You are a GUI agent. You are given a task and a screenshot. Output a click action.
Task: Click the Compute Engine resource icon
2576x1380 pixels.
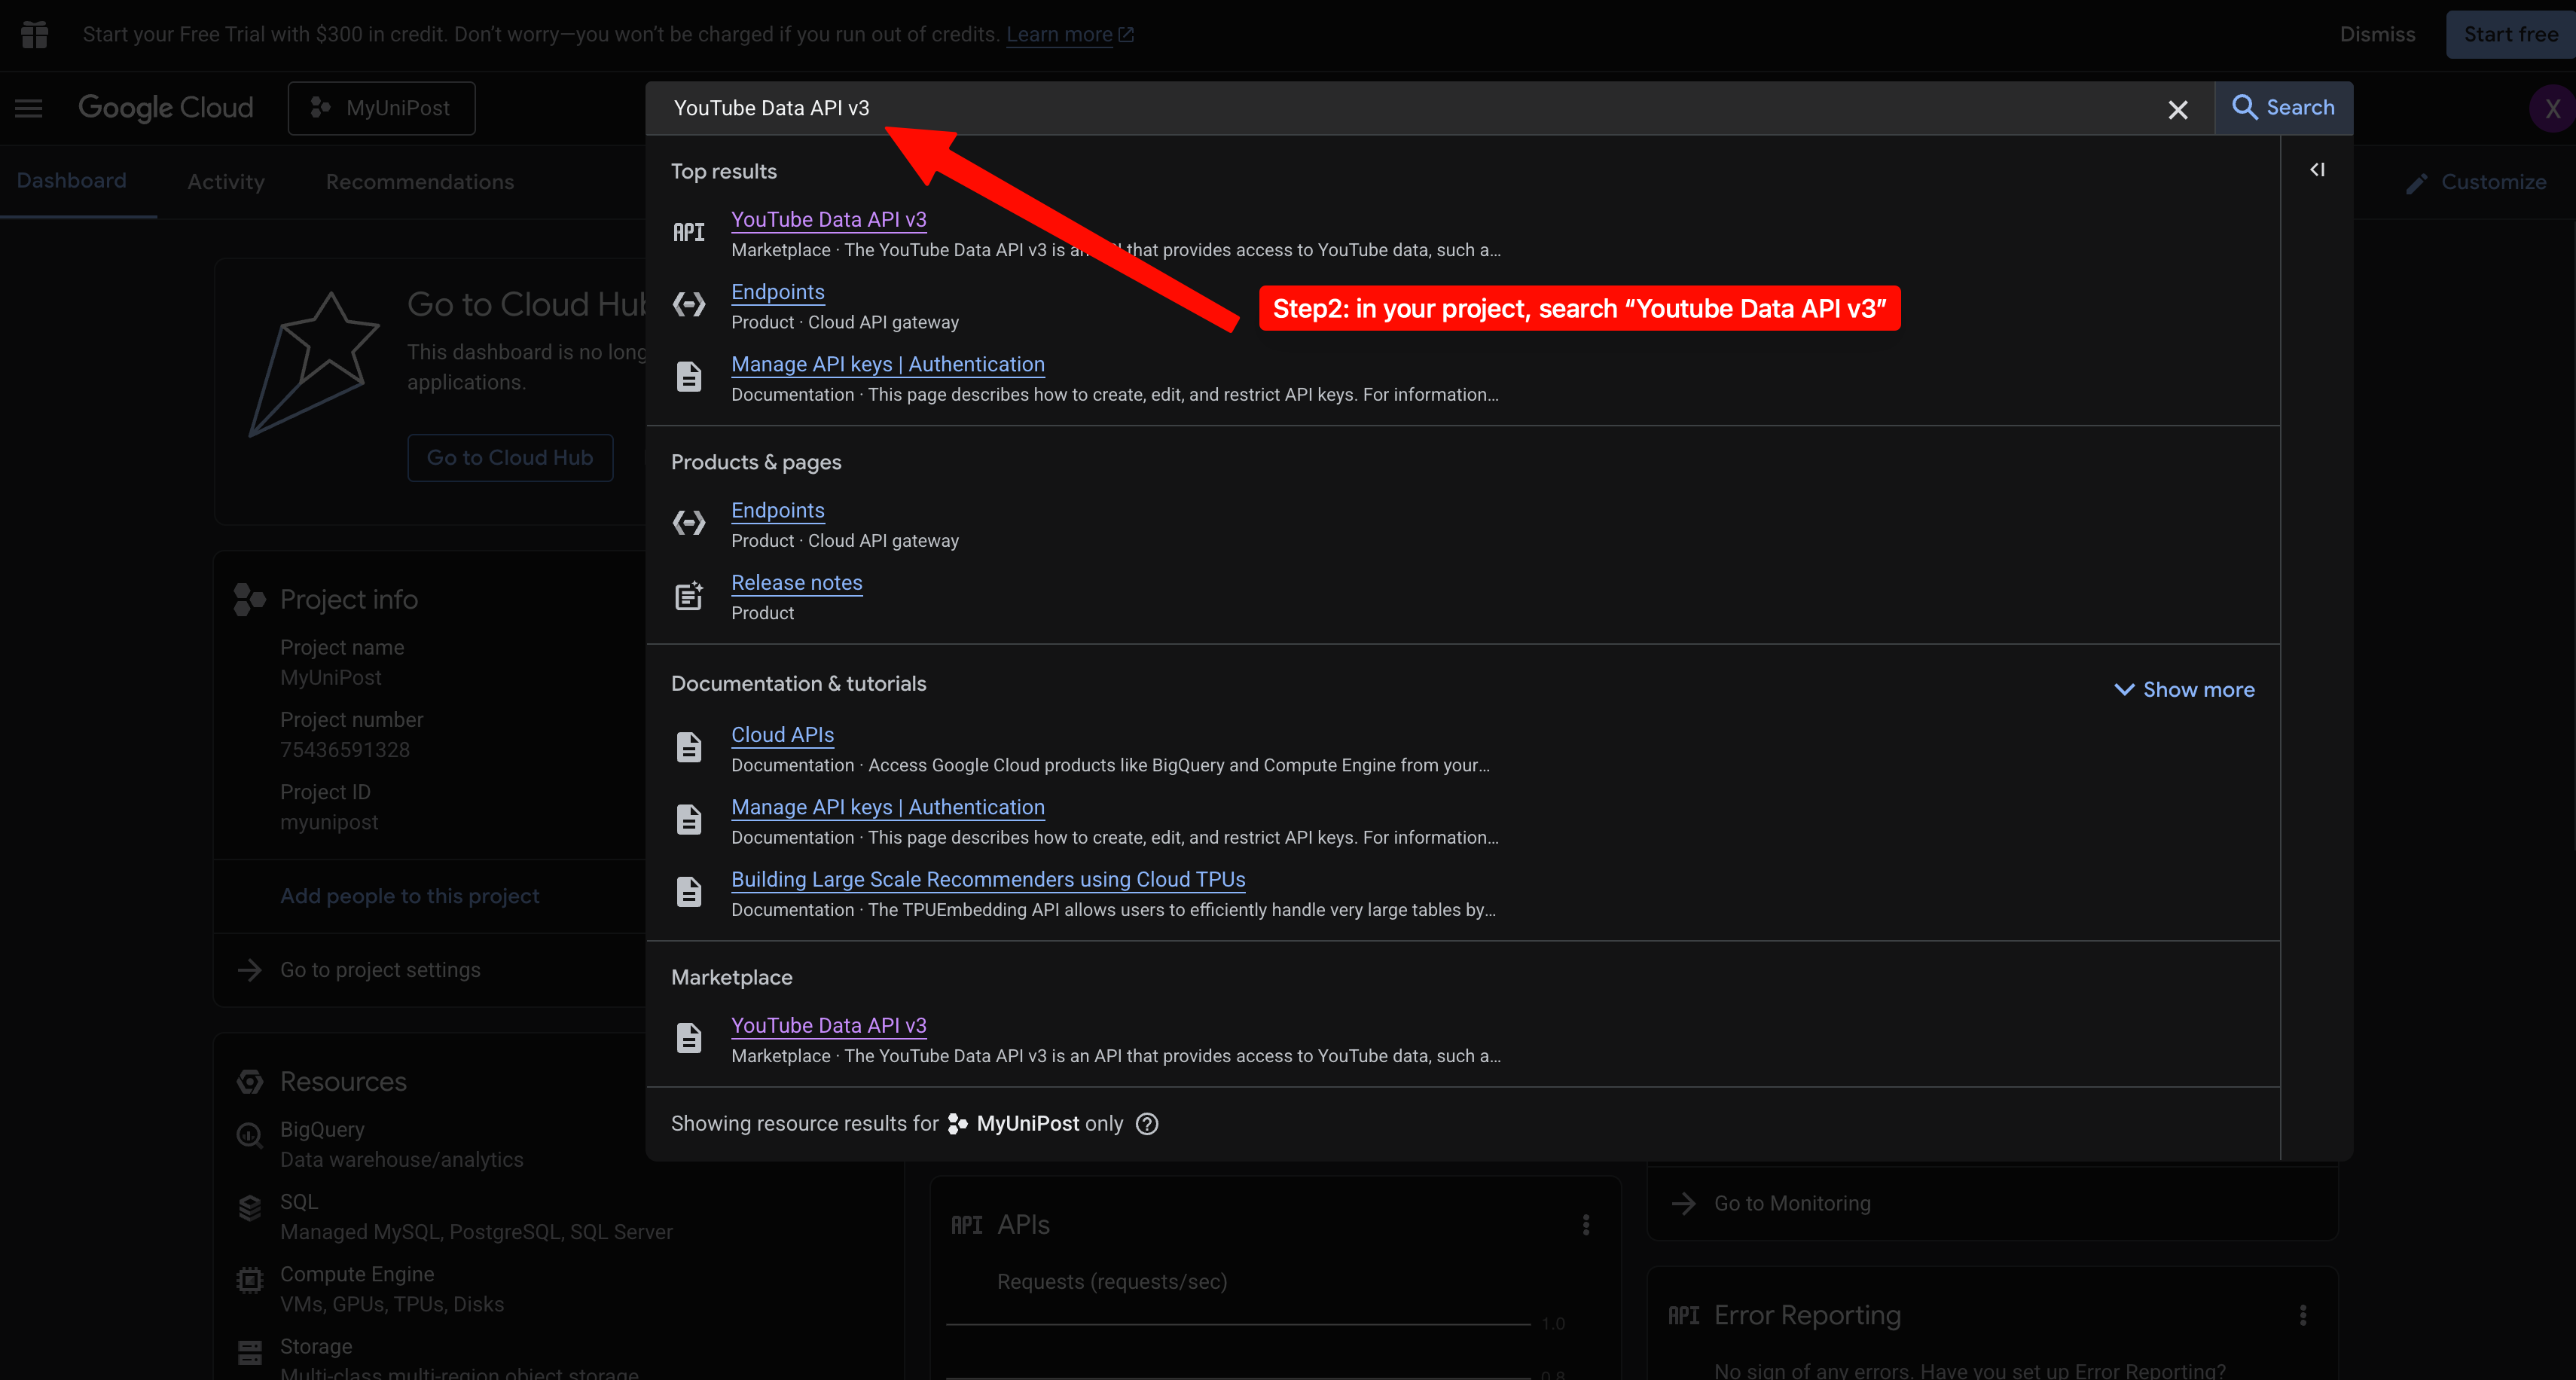249,1280
